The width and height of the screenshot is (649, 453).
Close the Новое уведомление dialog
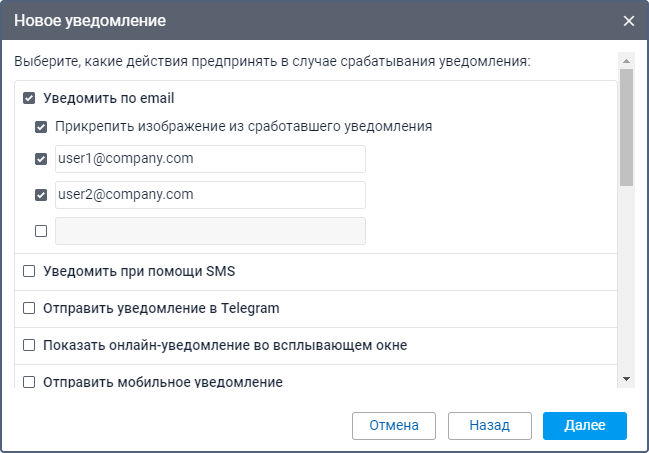pyautogui.click(x=628, y=20)
